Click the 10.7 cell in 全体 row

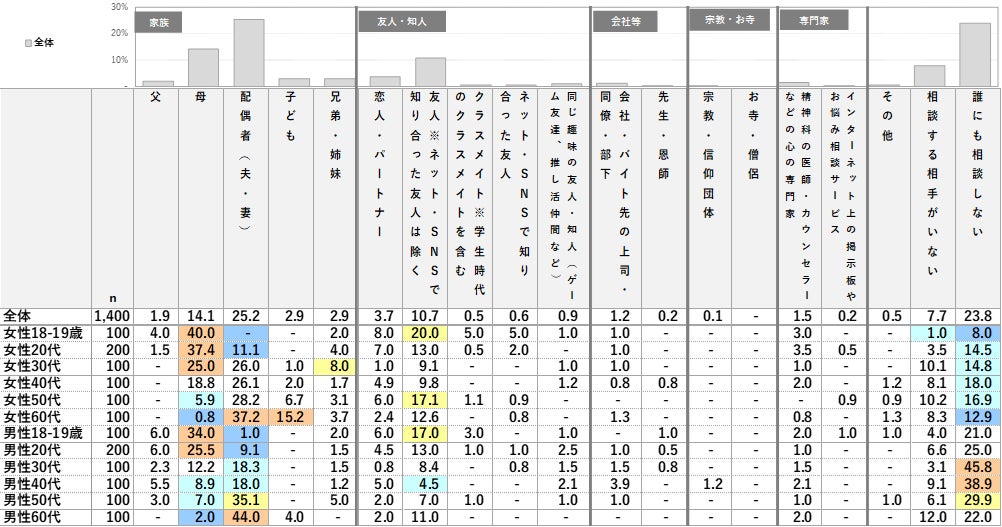point(425,316)
